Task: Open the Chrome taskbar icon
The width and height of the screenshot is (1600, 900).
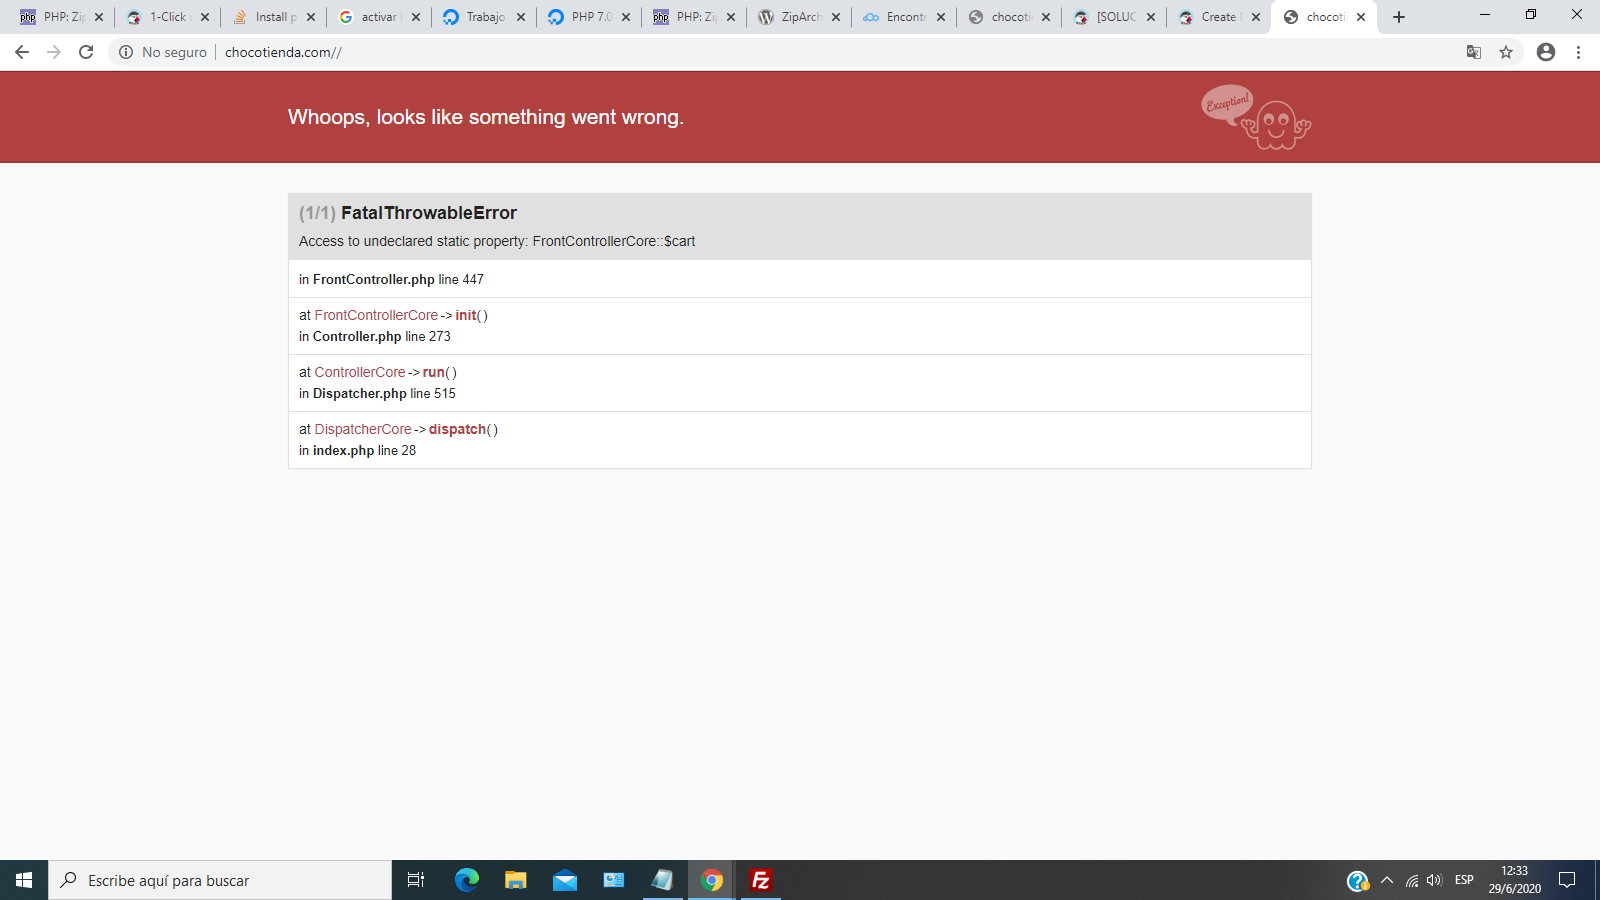Action: click(712, 880)
